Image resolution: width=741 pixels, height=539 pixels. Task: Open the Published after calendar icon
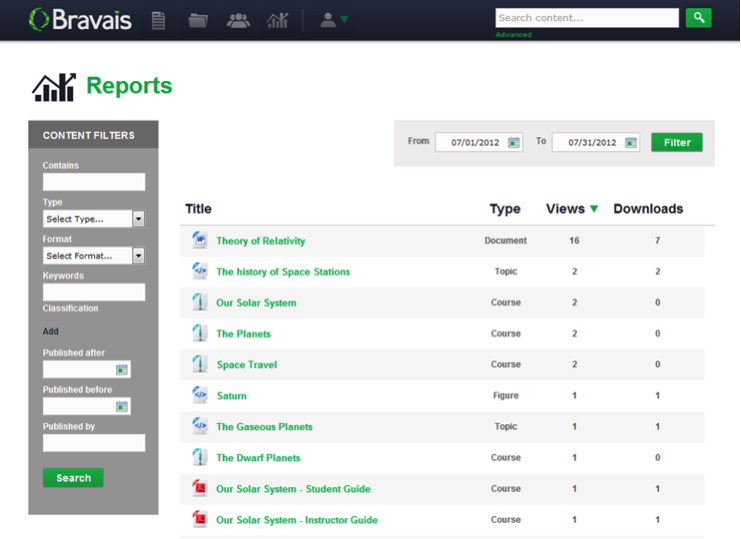122,370
